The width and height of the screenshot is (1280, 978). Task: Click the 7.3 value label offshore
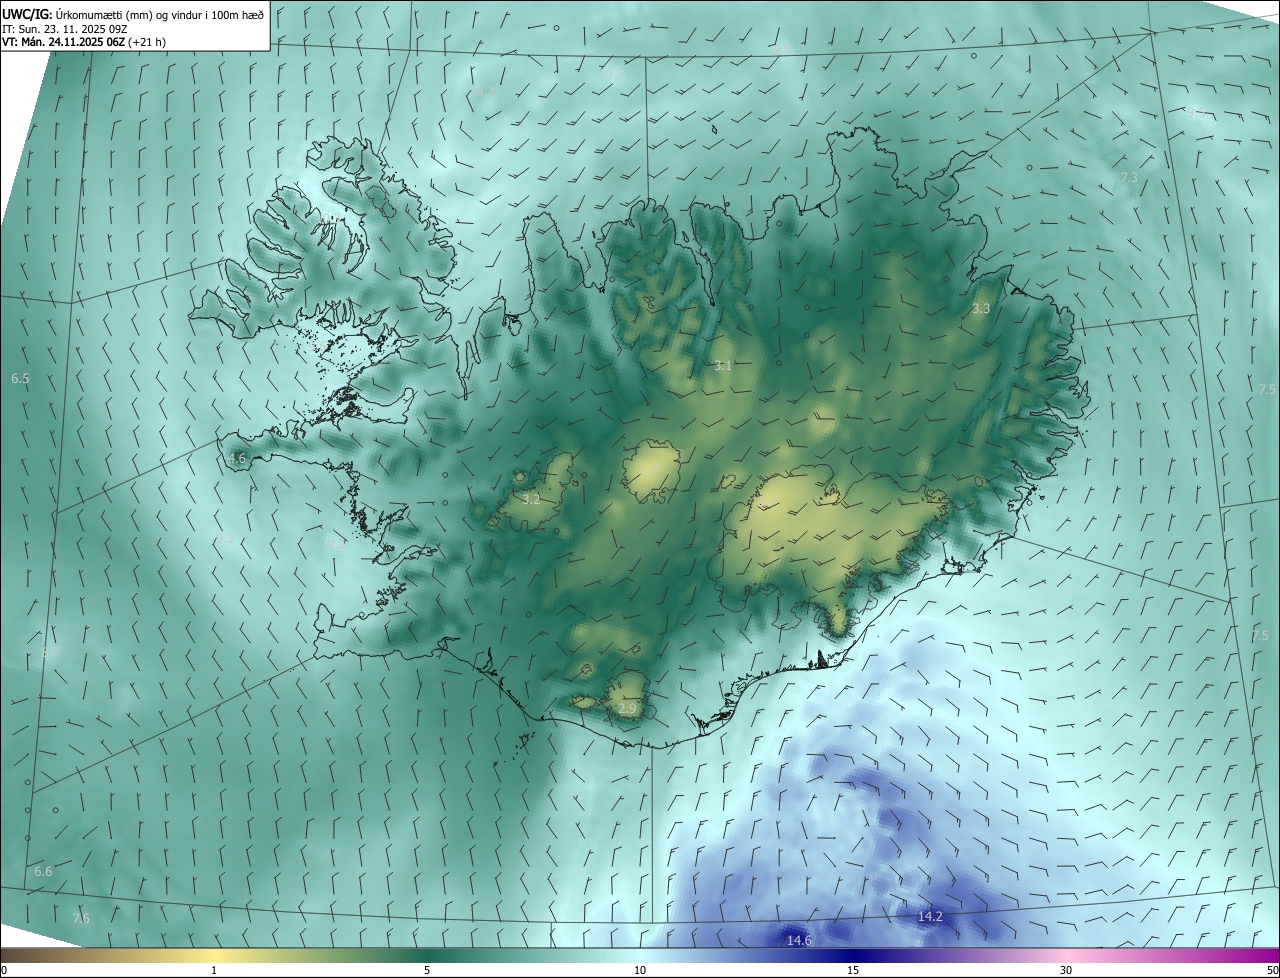(1129, 177)
